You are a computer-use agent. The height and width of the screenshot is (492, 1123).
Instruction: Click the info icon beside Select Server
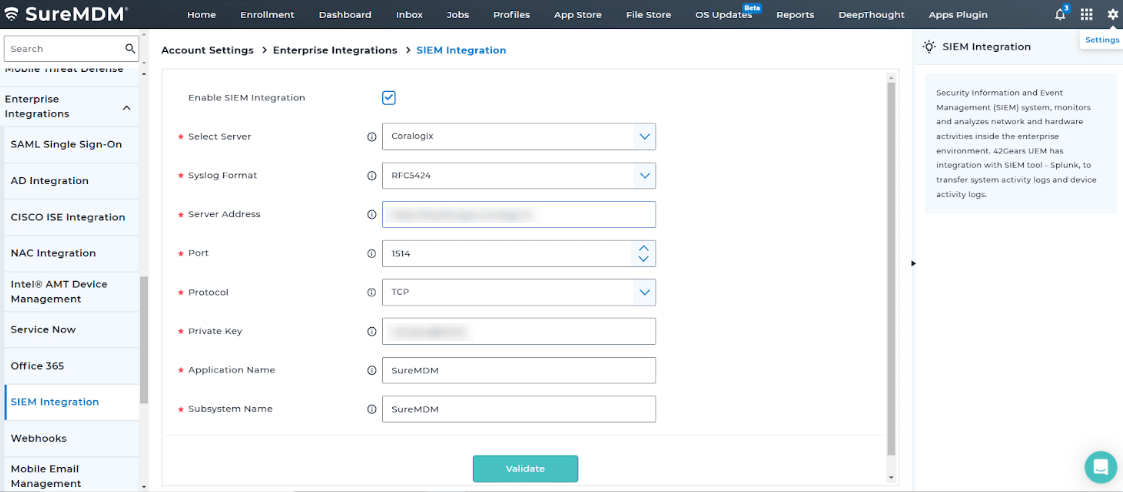pos(371,137)
